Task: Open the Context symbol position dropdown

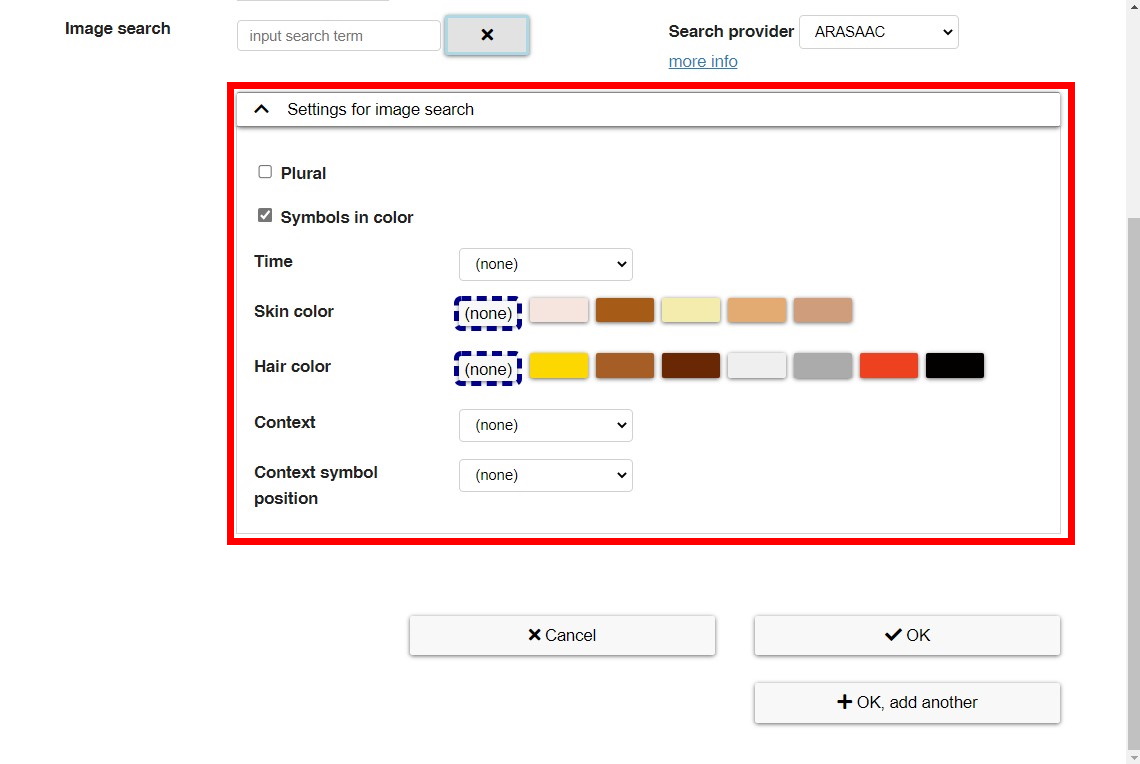Action: click(x=545, y=475)
